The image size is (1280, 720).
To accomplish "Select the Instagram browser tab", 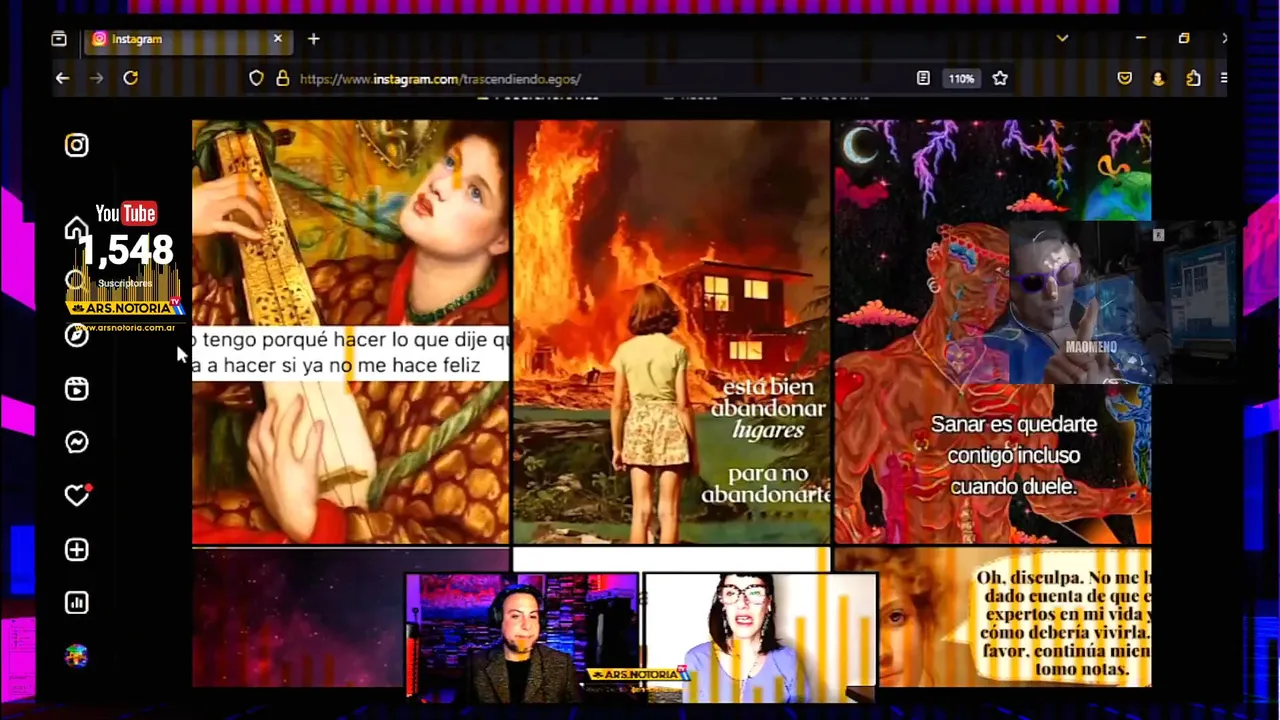I will coord(188,39).
